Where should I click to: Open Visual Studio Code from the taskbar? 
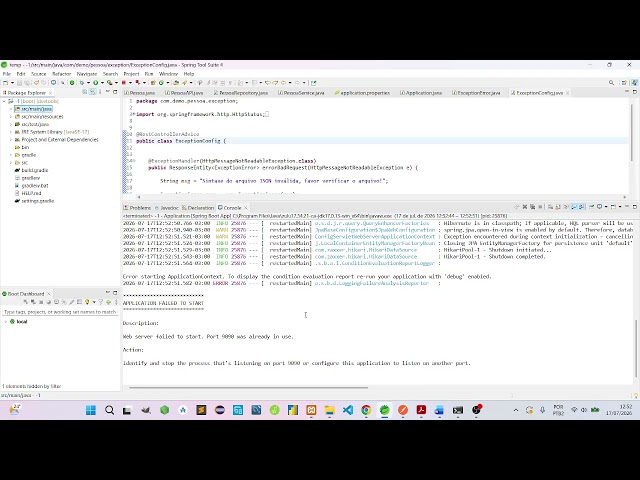click(x=348, y=410)
